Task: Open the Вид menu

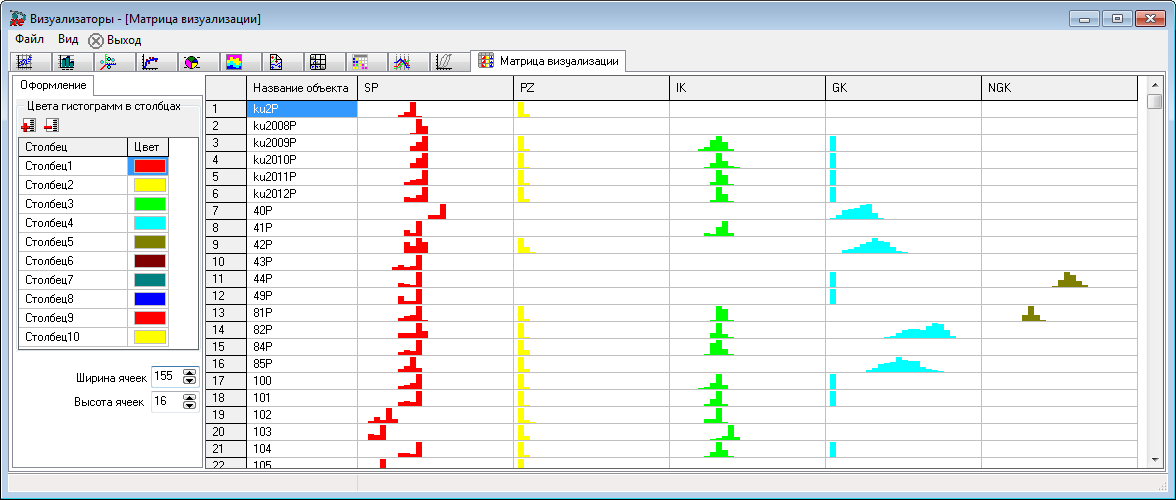Action: click(x=68, y=39)
